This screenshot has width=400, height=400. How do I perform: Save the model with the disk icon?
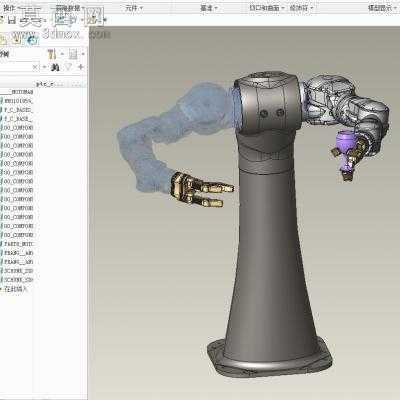[x=12, y=21]
